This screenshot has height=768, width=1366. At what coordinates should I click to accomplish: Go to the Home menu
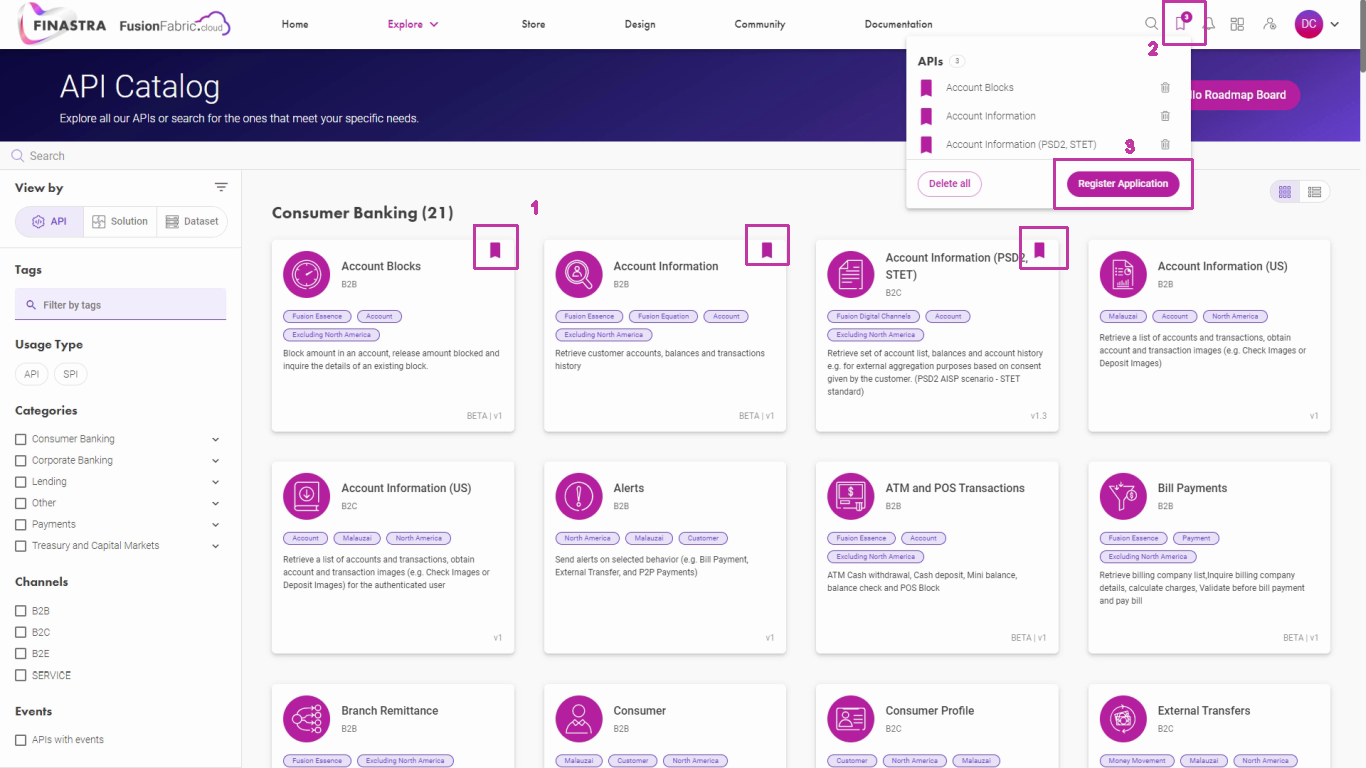pyautogui.click(x=295, y=24)
